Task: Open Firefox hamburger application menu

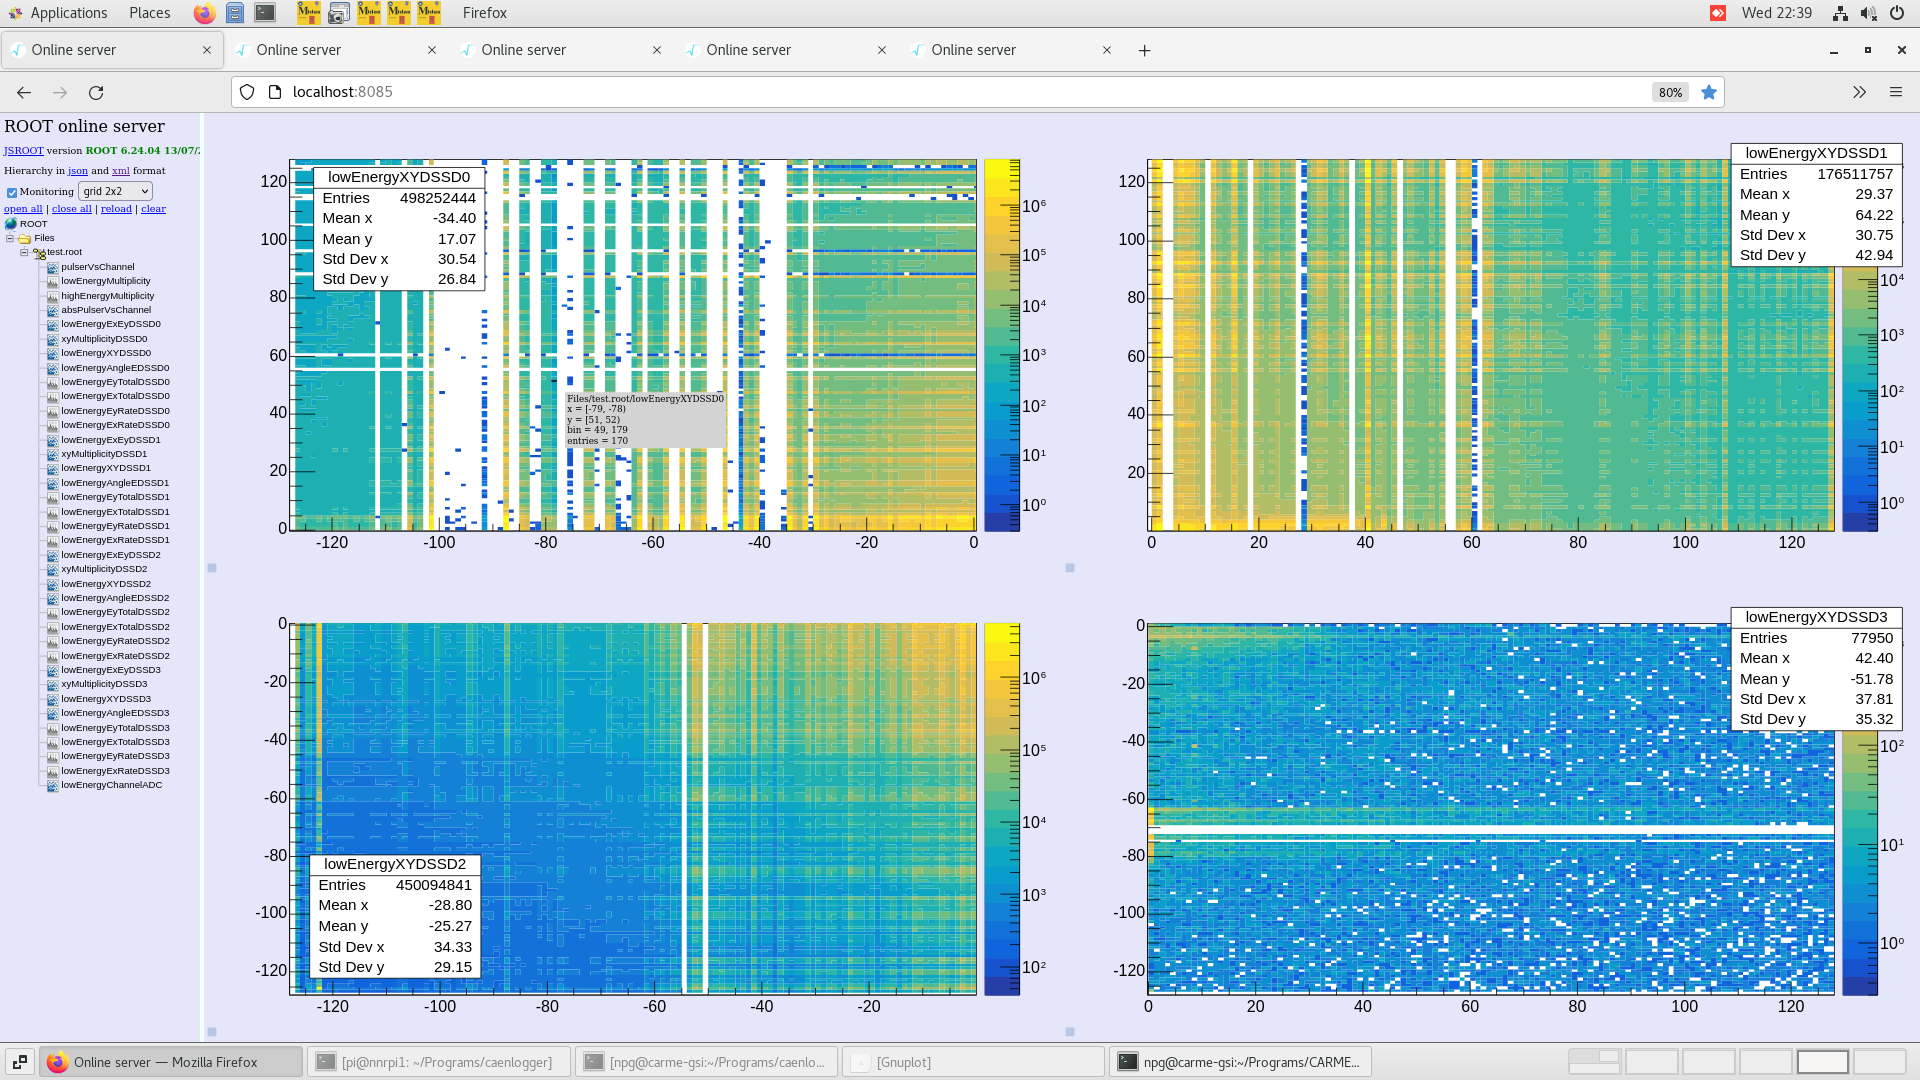Action: click(1895, 92)
